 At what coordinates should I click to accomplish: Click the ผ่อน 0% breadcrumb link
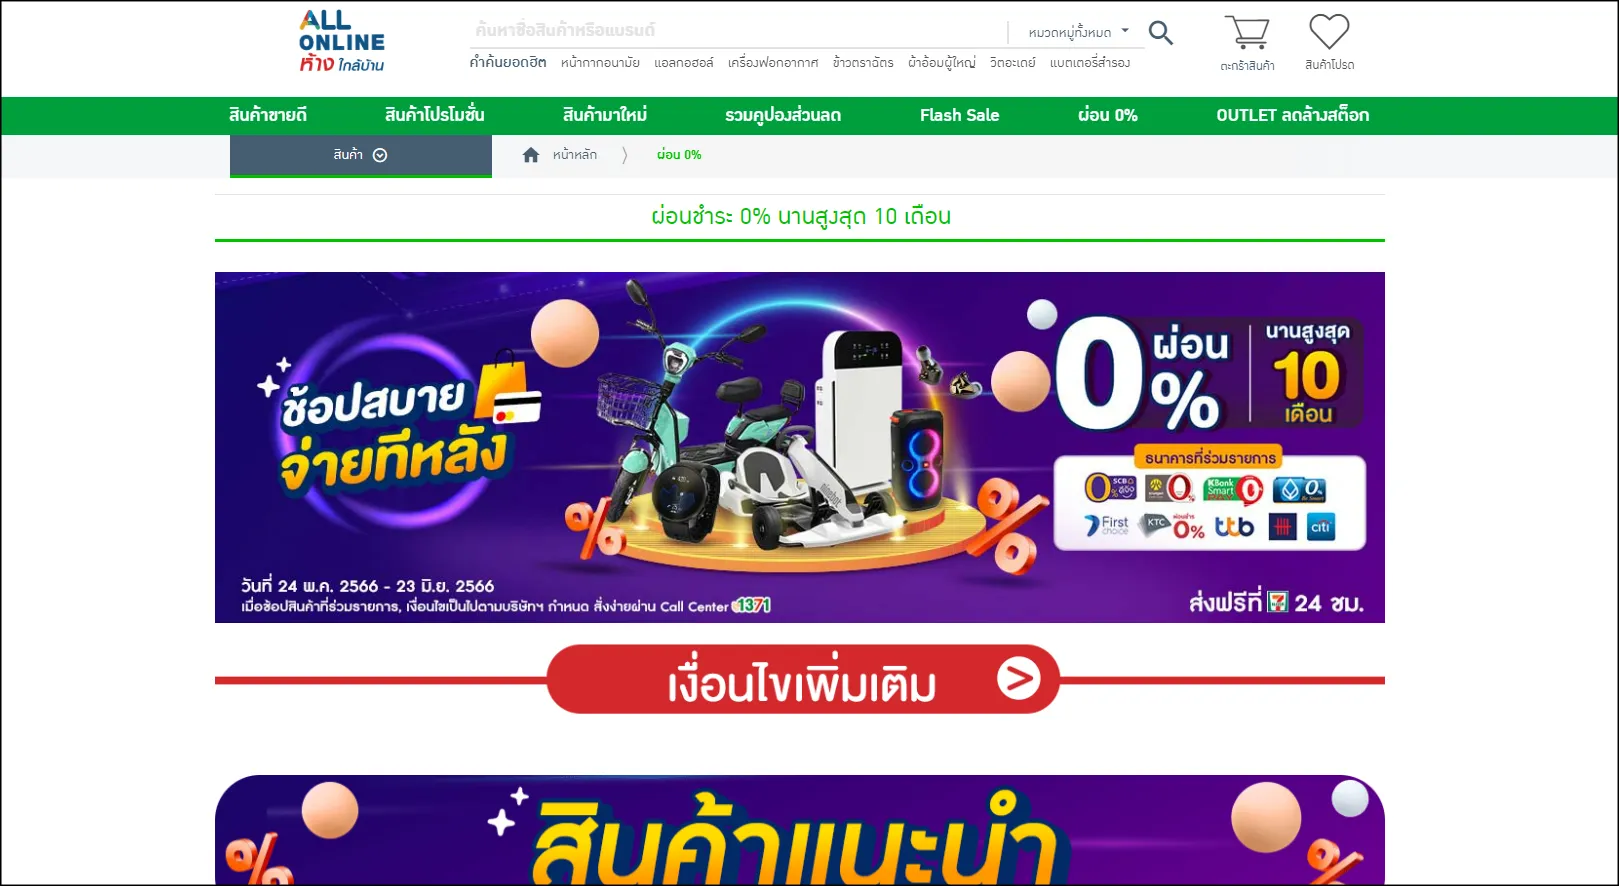[x=679, y=155]
